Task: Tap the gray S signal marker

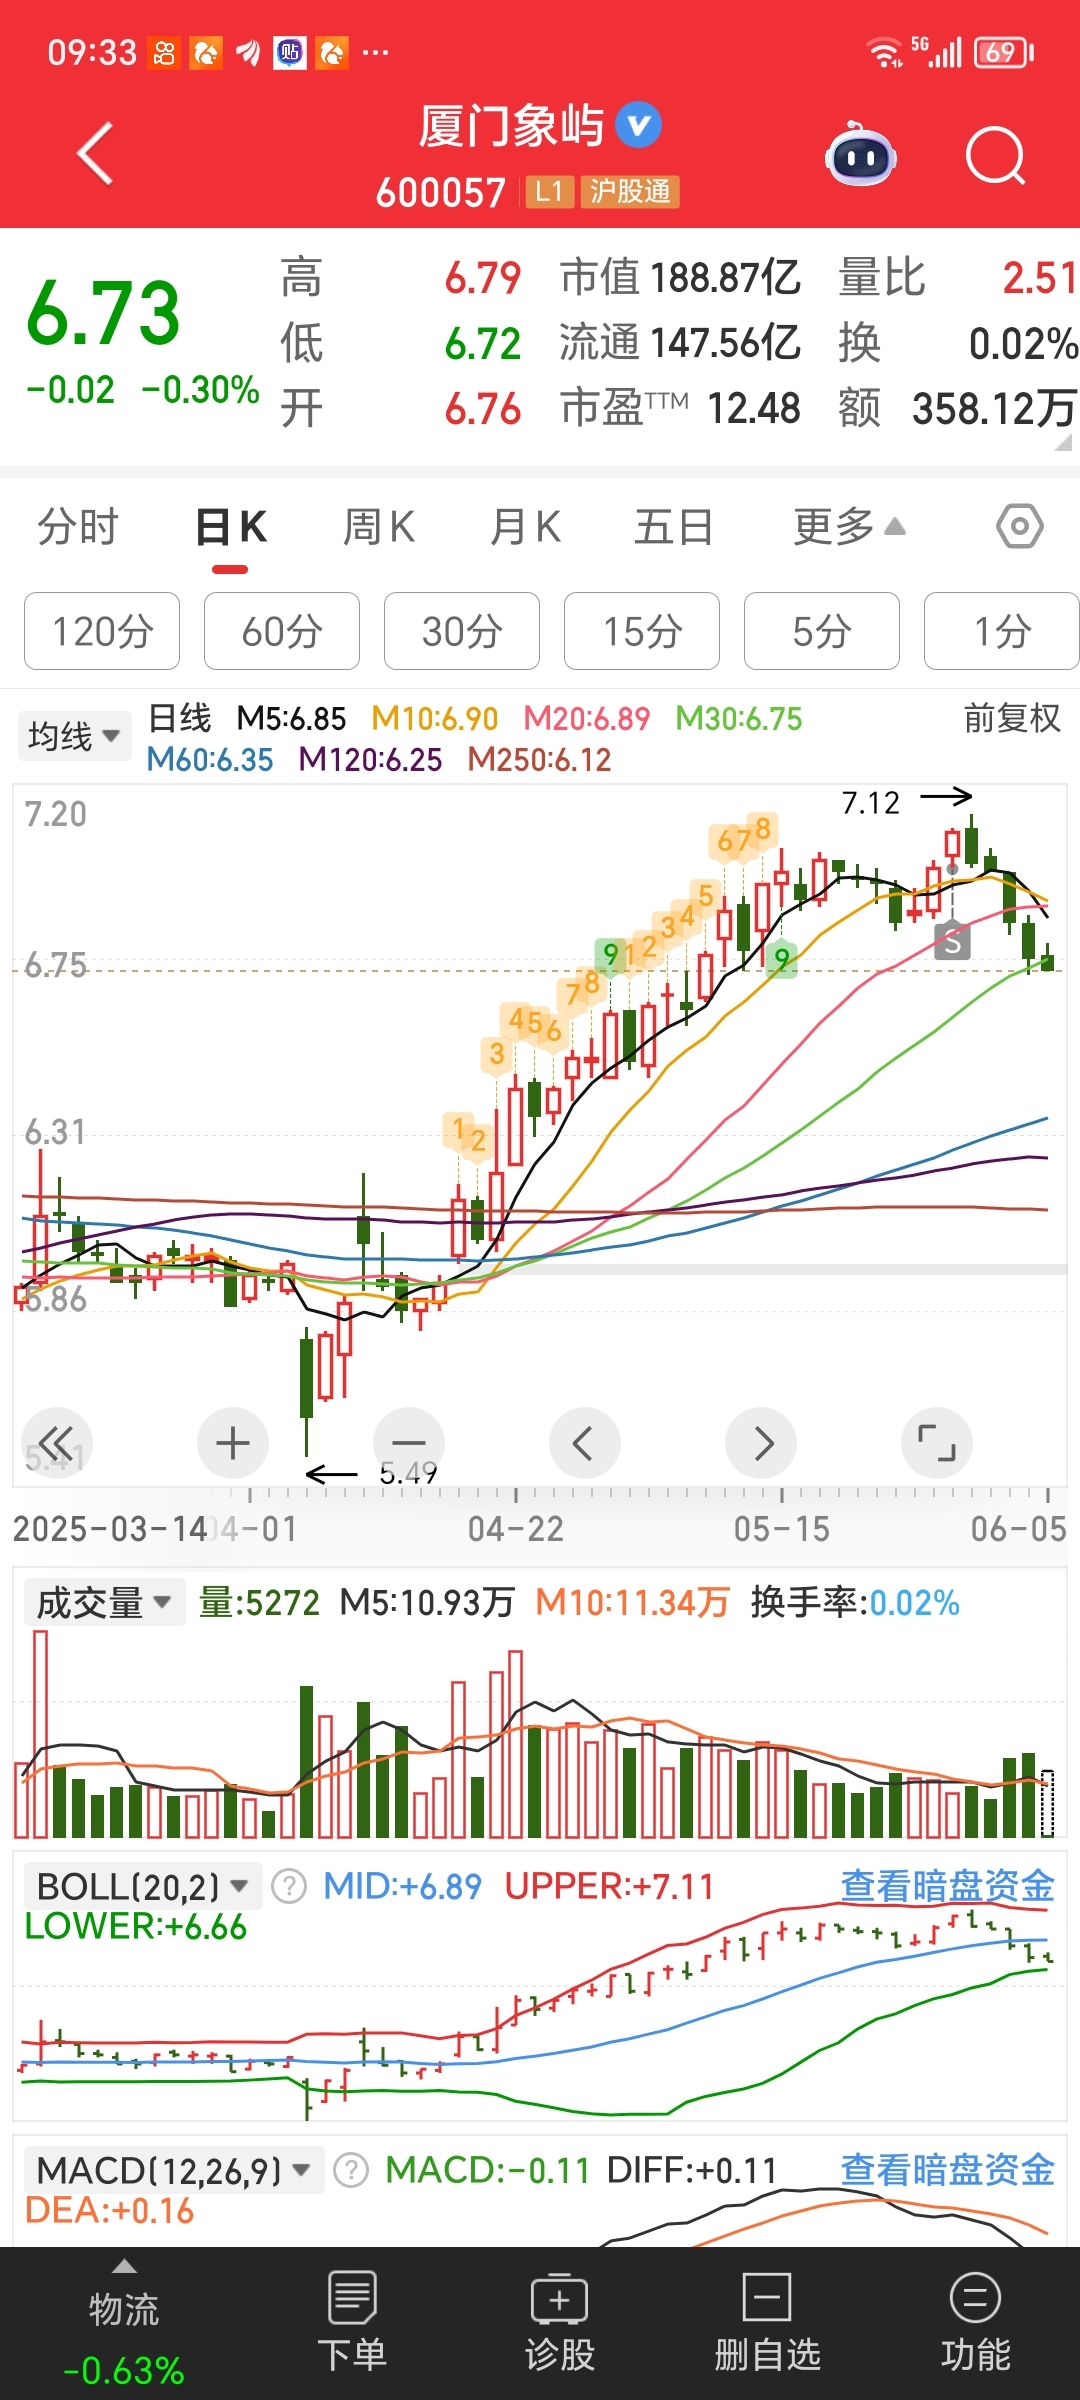Action: click(x=952, y=941)
